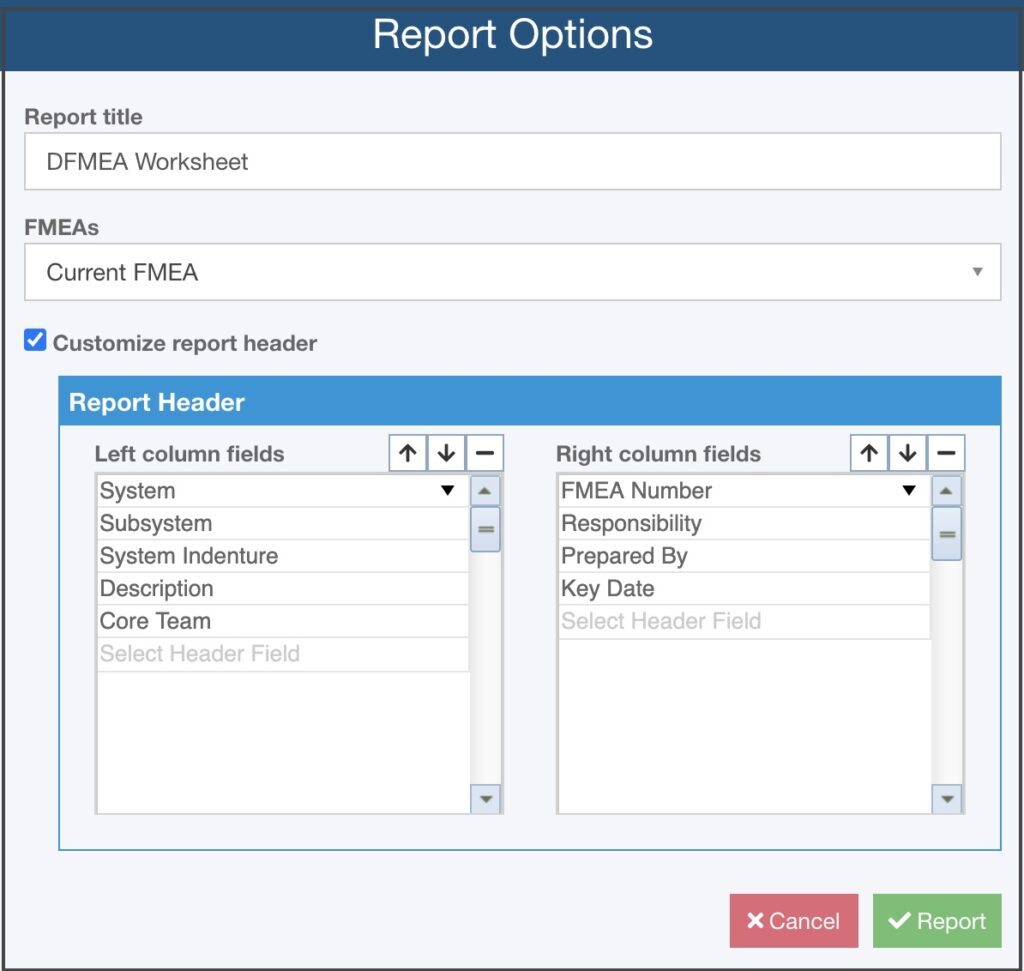This screenshot has width=1024, height=971.
Task: Move the selected left column field down
Action: 446,452
